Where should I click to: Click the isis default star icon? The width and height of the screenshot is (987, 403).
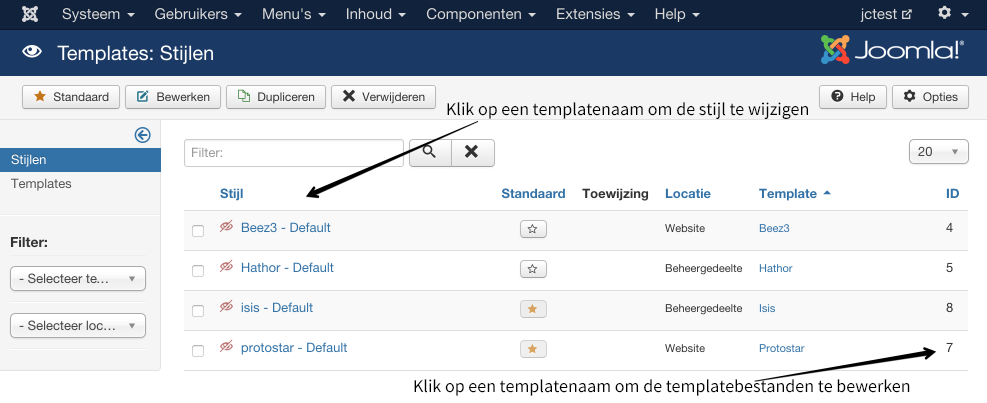click(533, 309)
